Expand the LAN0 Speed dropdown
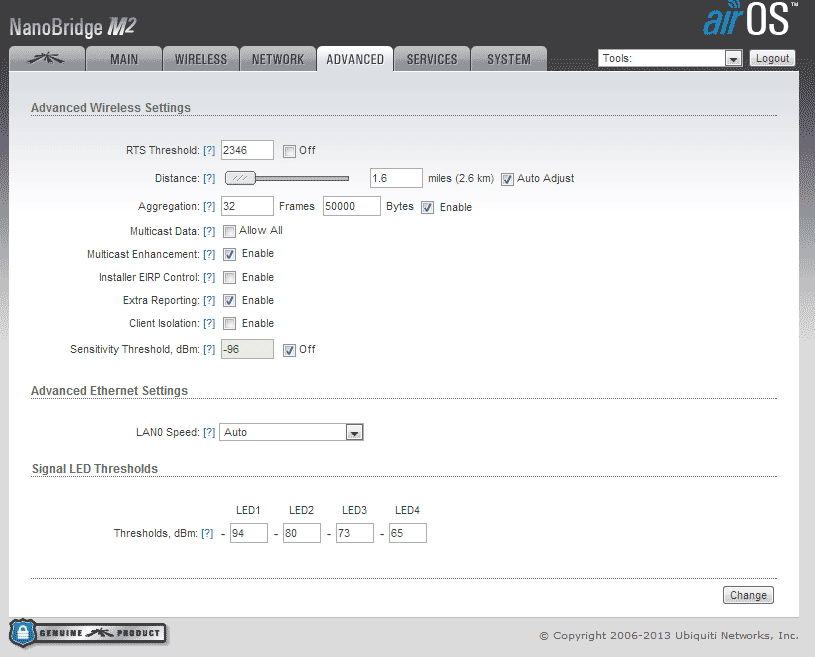Screen dimensions: 815x657 pyautogui.click(x=291, y=432)
